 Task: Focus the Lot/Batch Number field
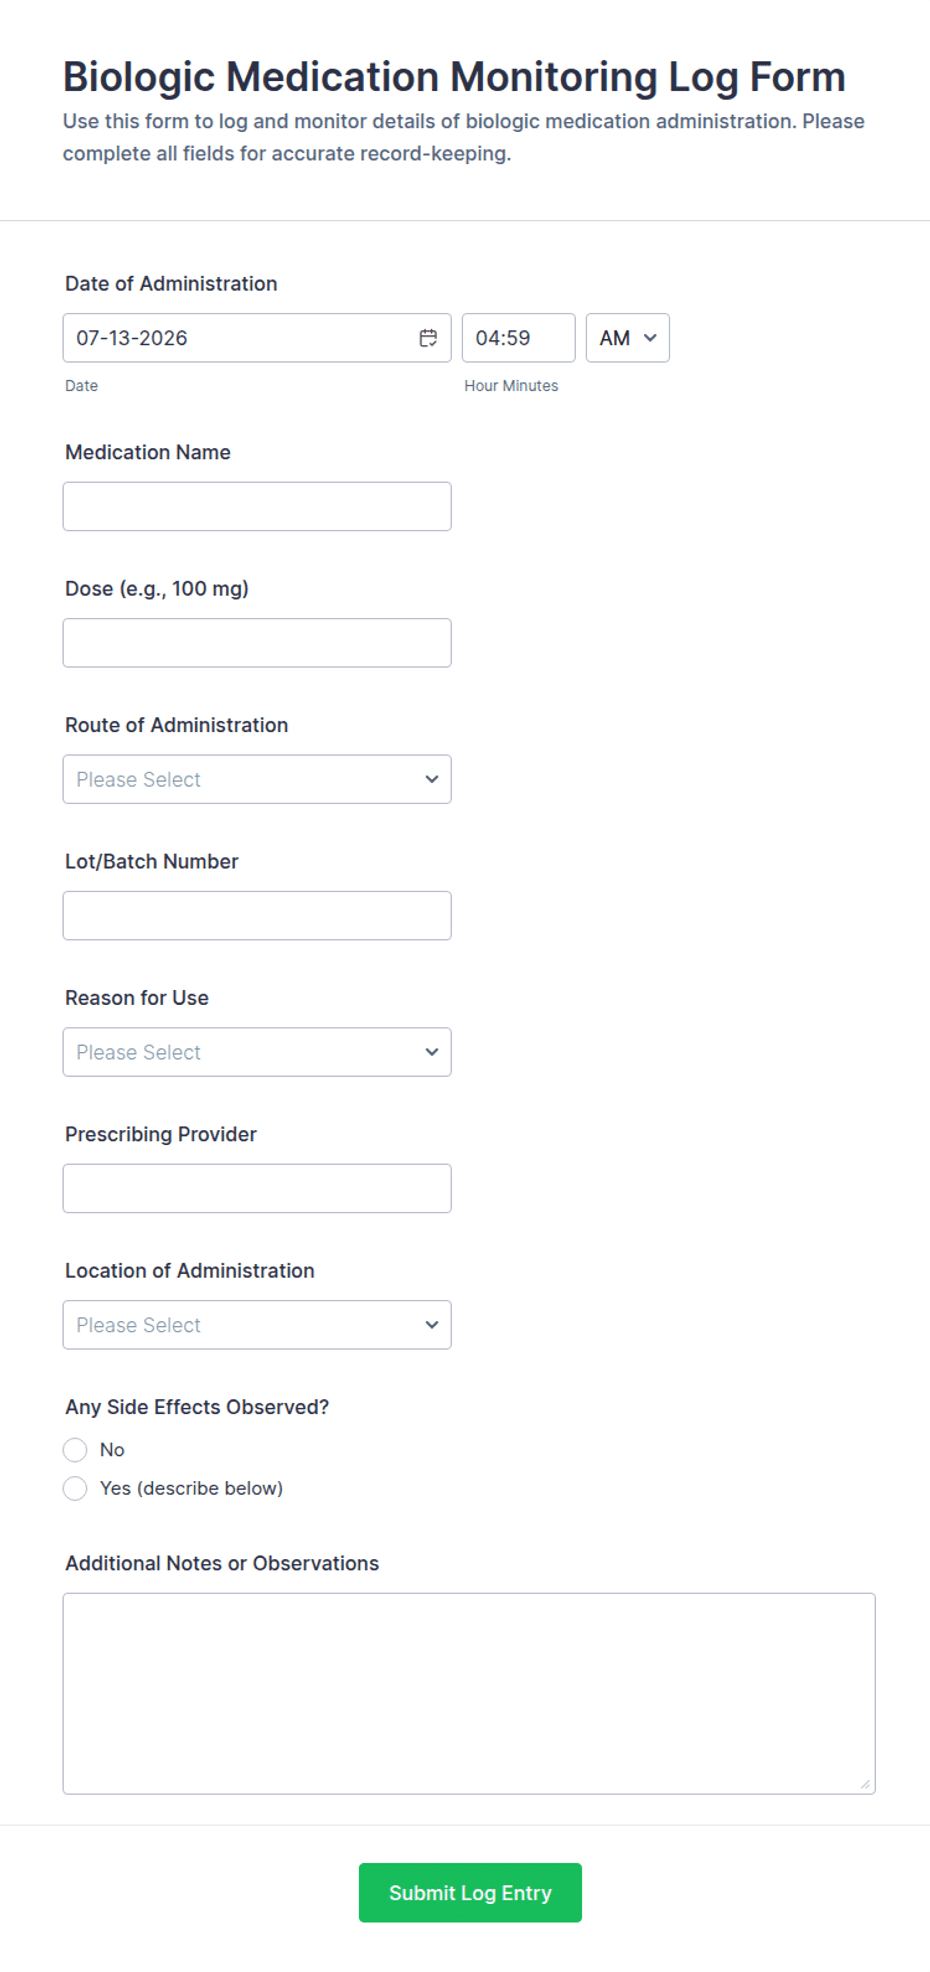(257, 915)
